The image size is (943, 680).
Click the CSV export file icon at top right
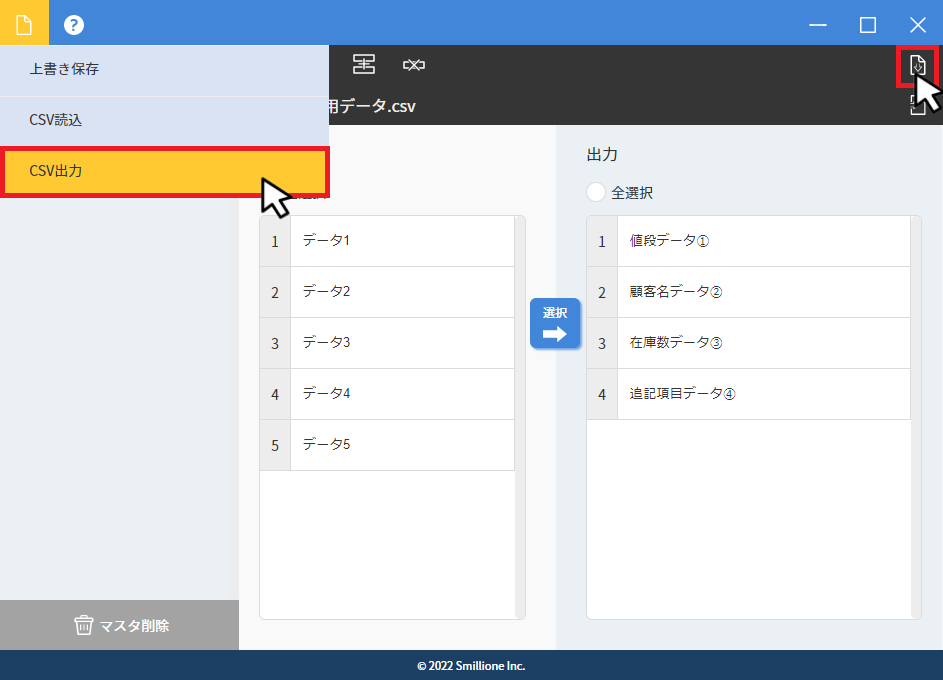pos(917,66)
